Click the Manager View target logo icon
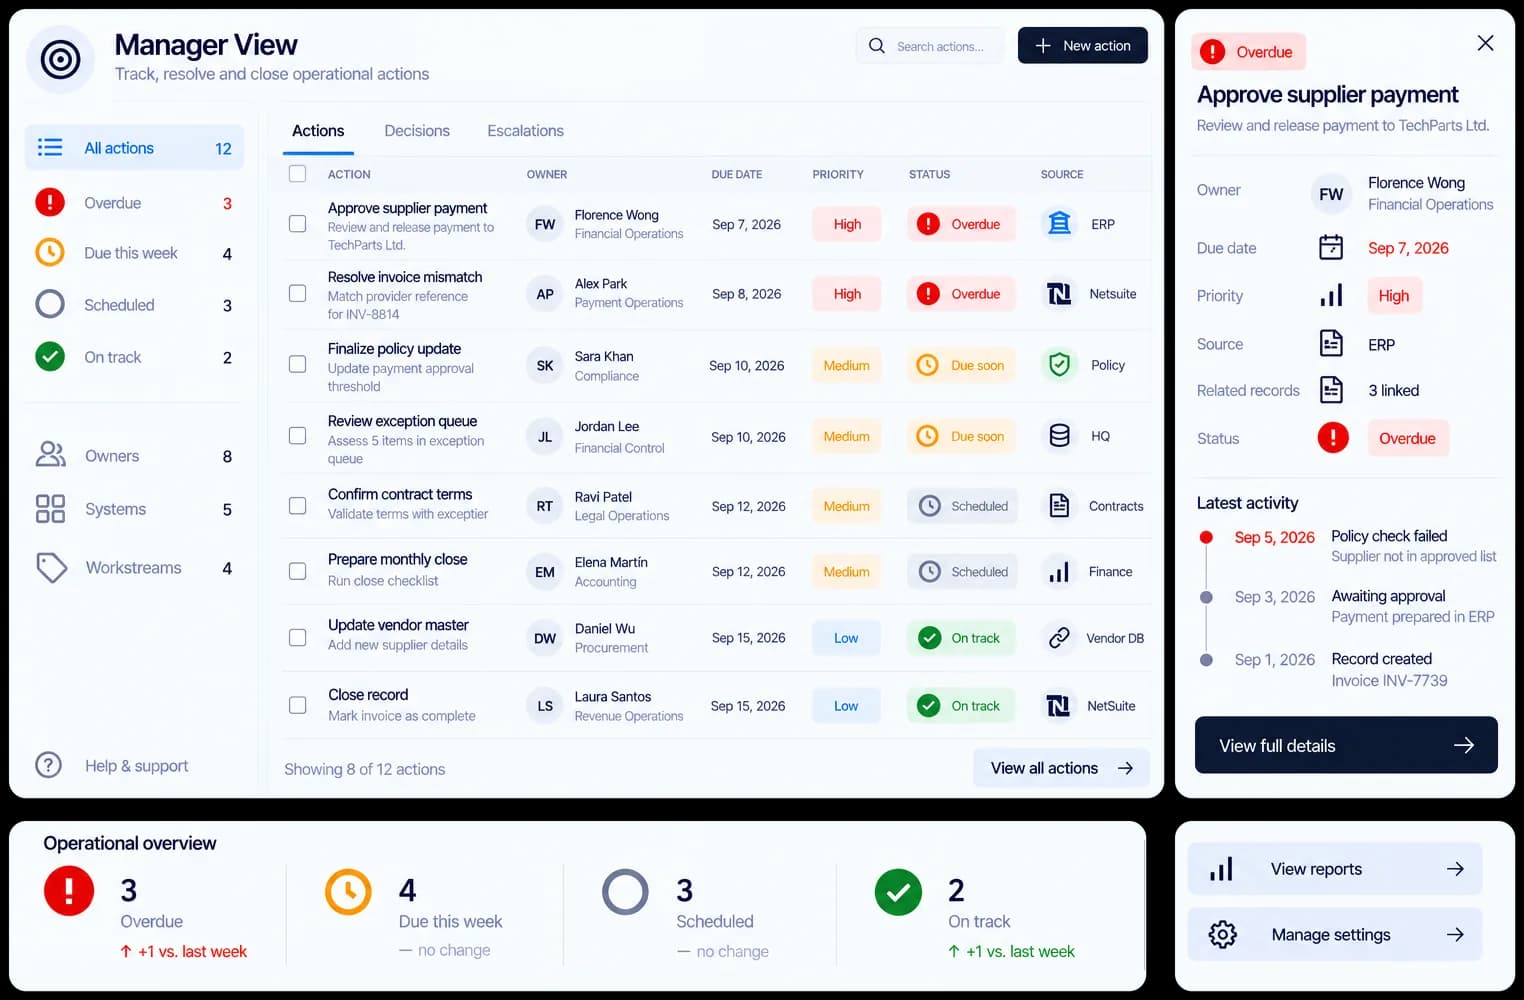 pyautogui.click(x=60, y=60)
